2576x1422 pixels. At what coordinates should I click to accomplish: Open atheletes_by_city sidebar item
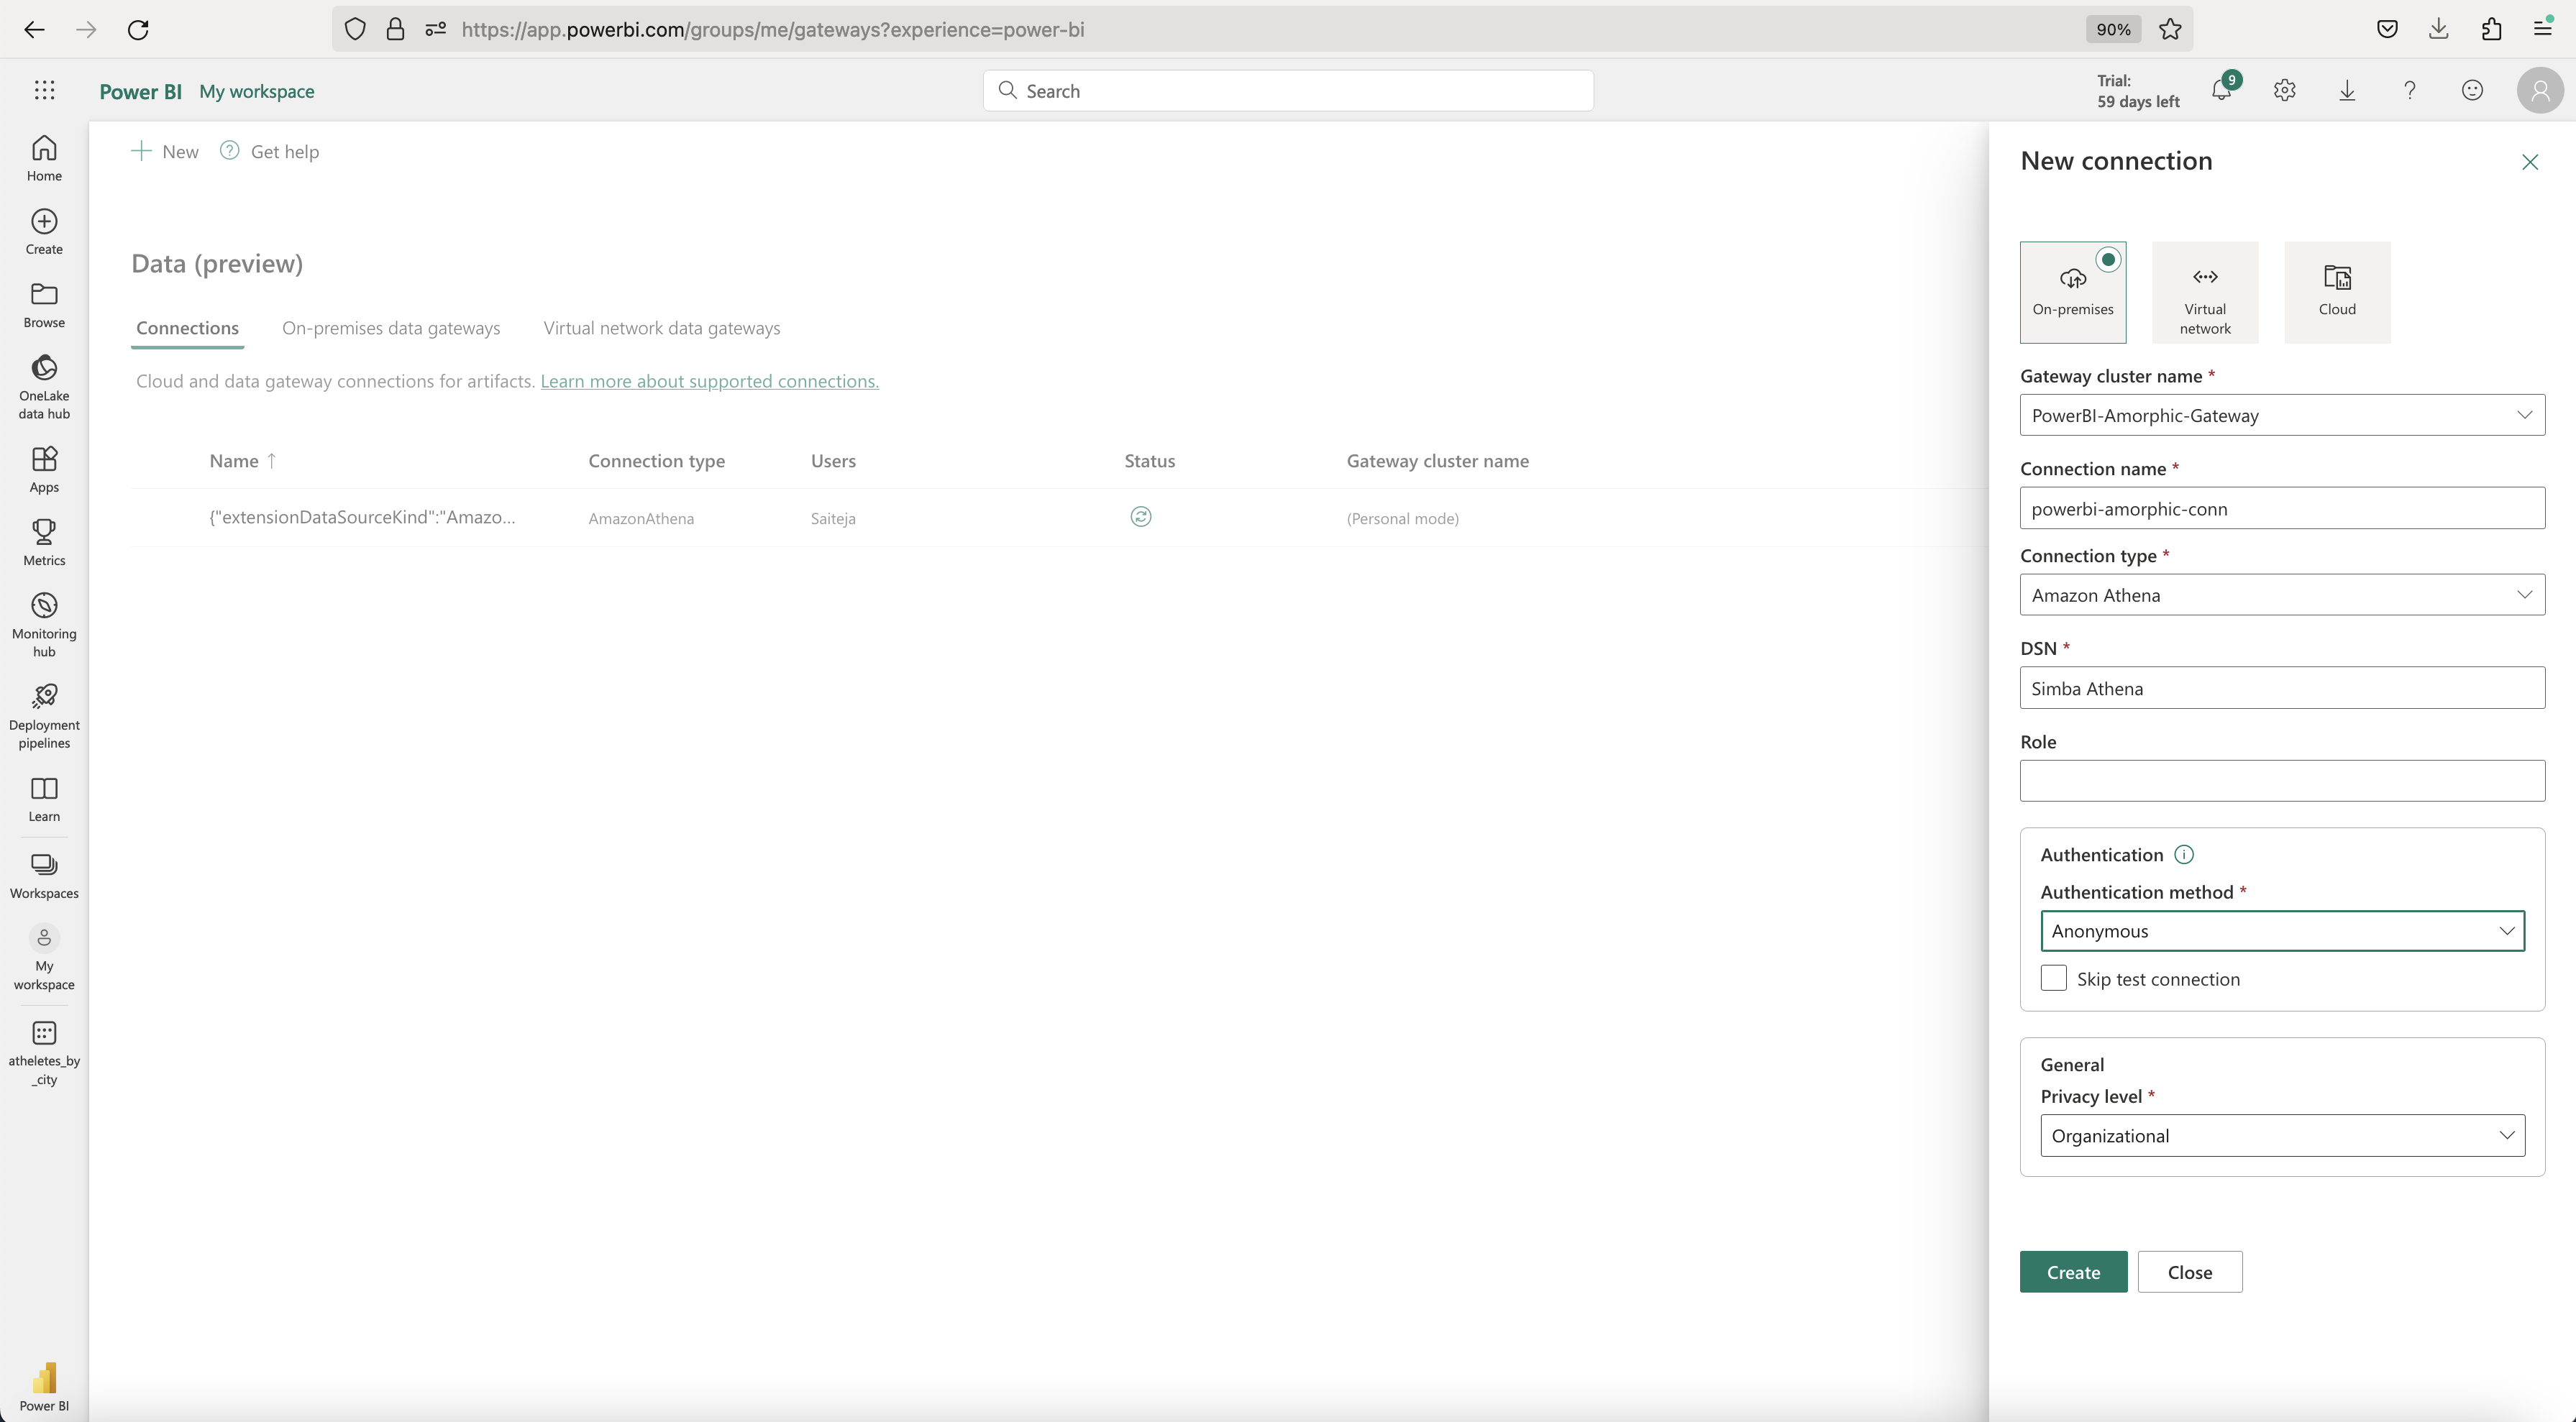pyautogui.click(x=44, y=1053)
